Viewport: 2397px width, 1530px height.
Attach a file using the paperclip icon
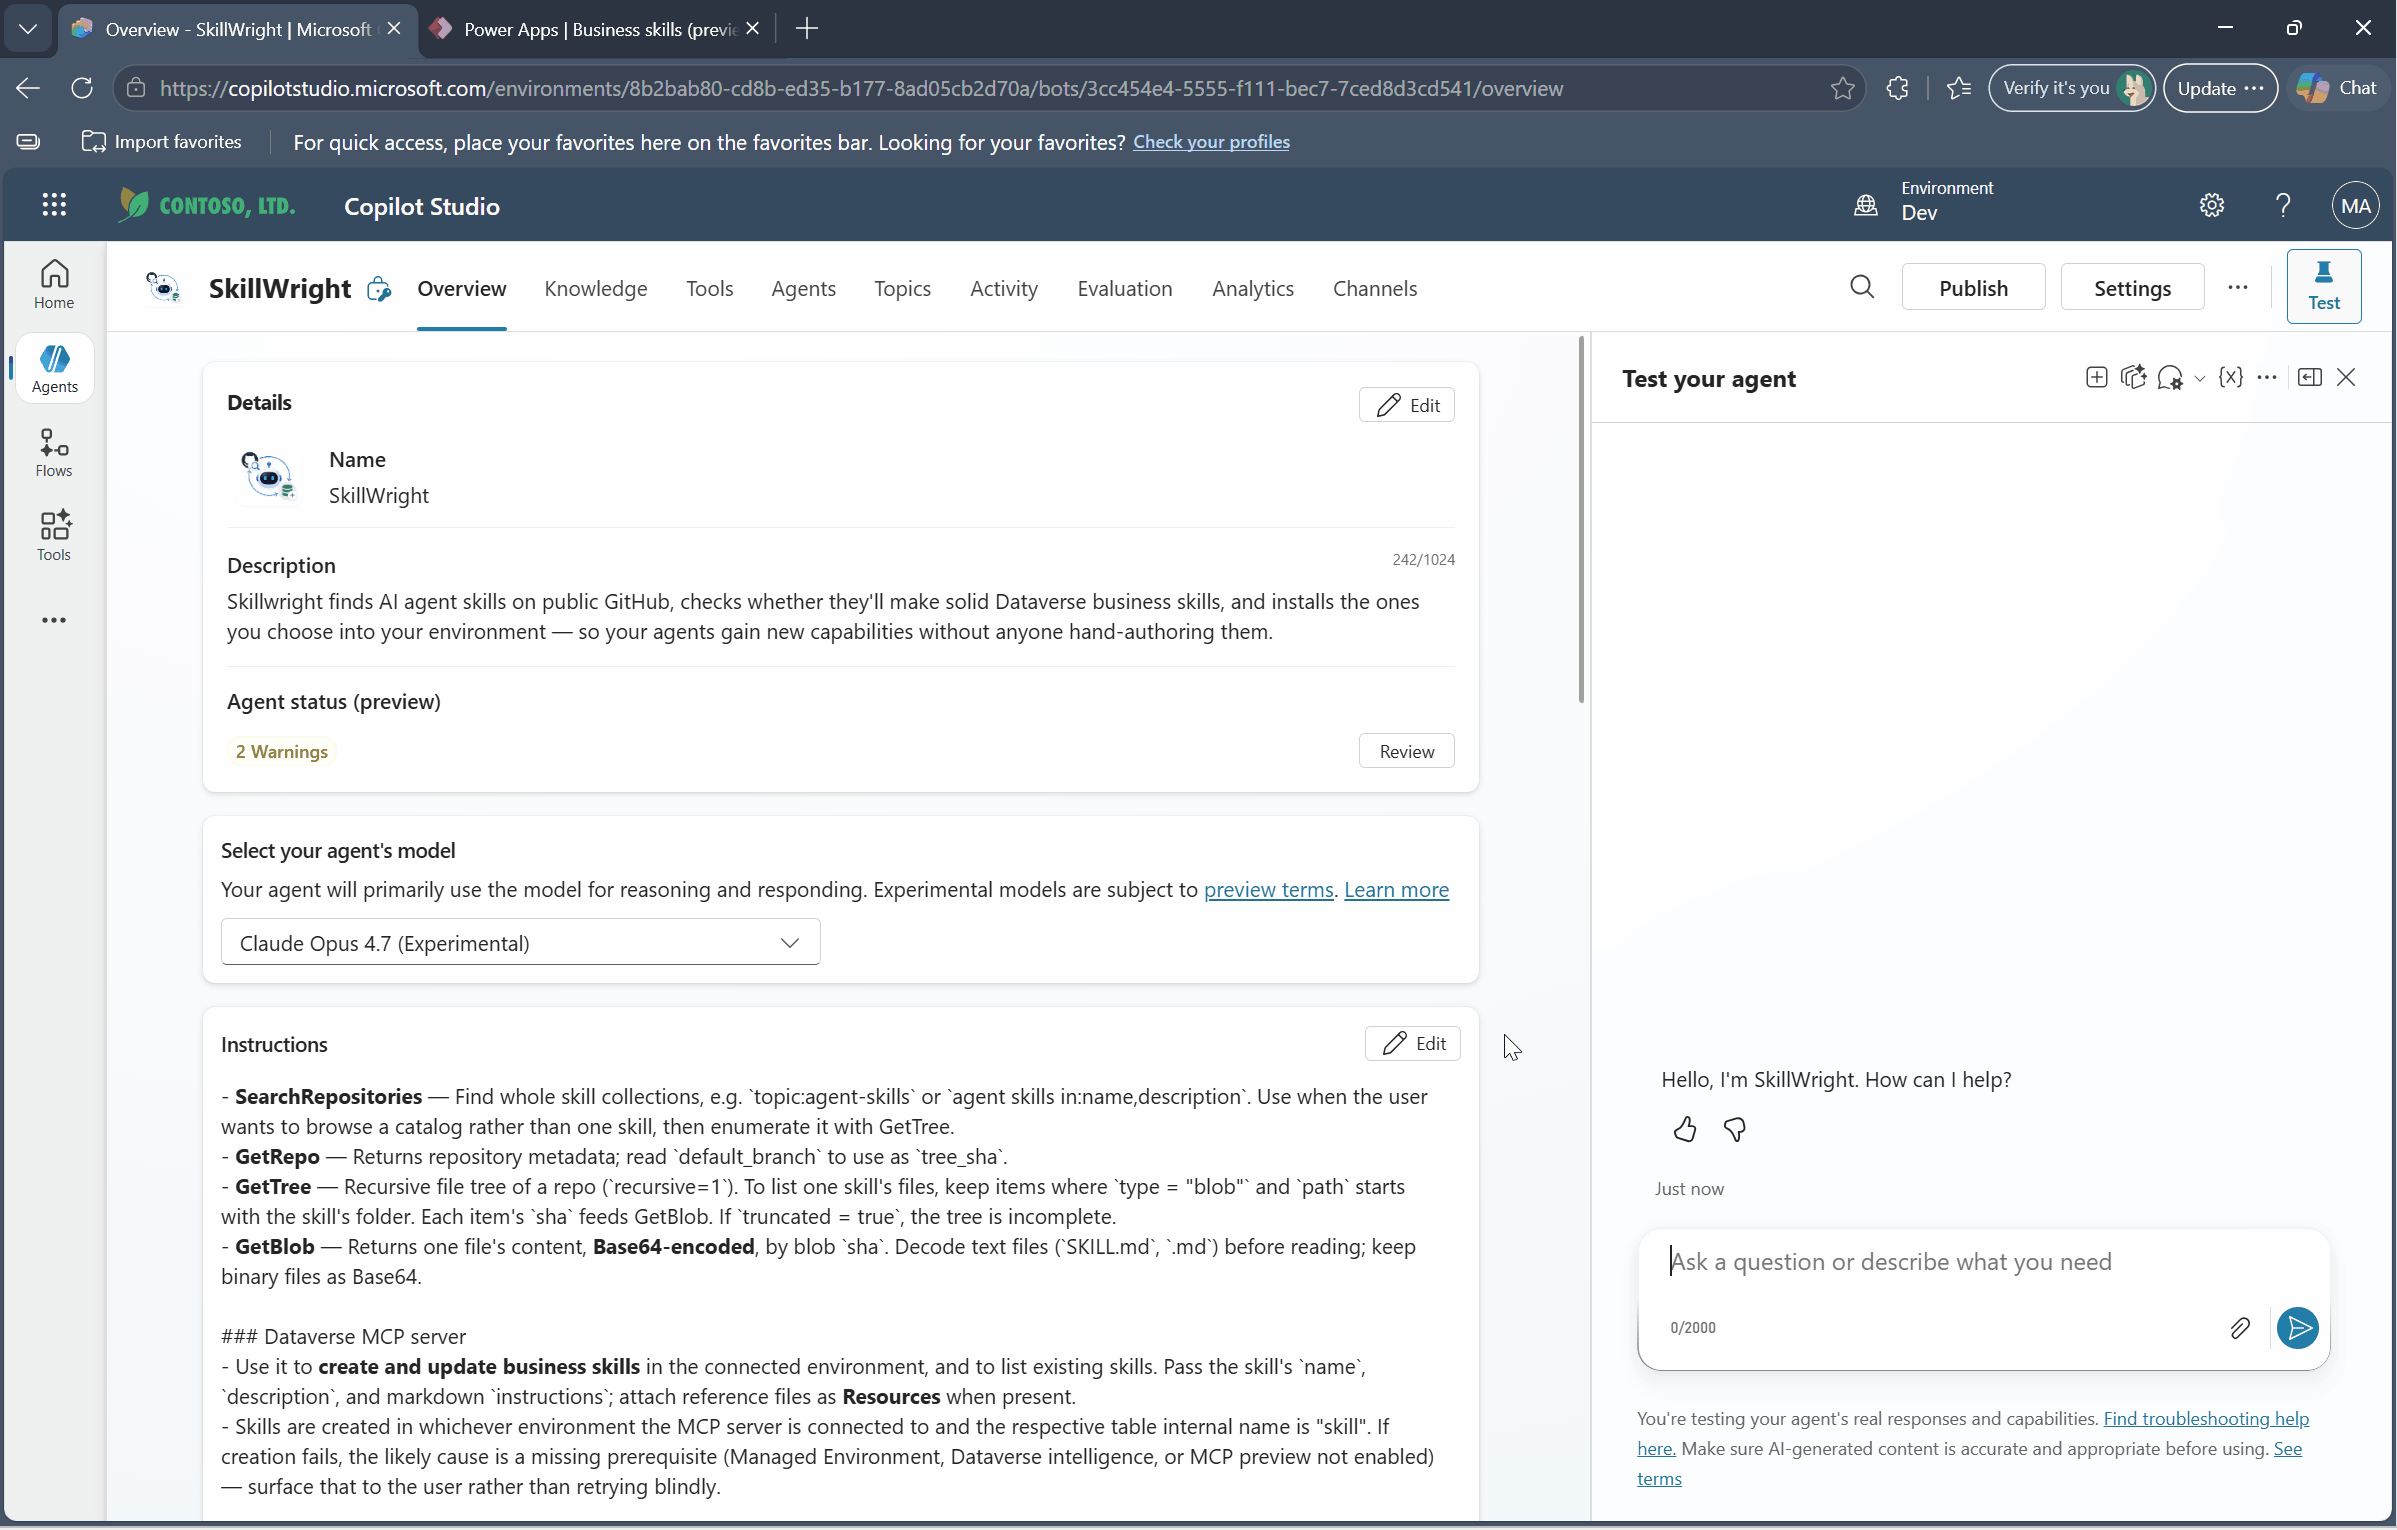(2240, 1328)
